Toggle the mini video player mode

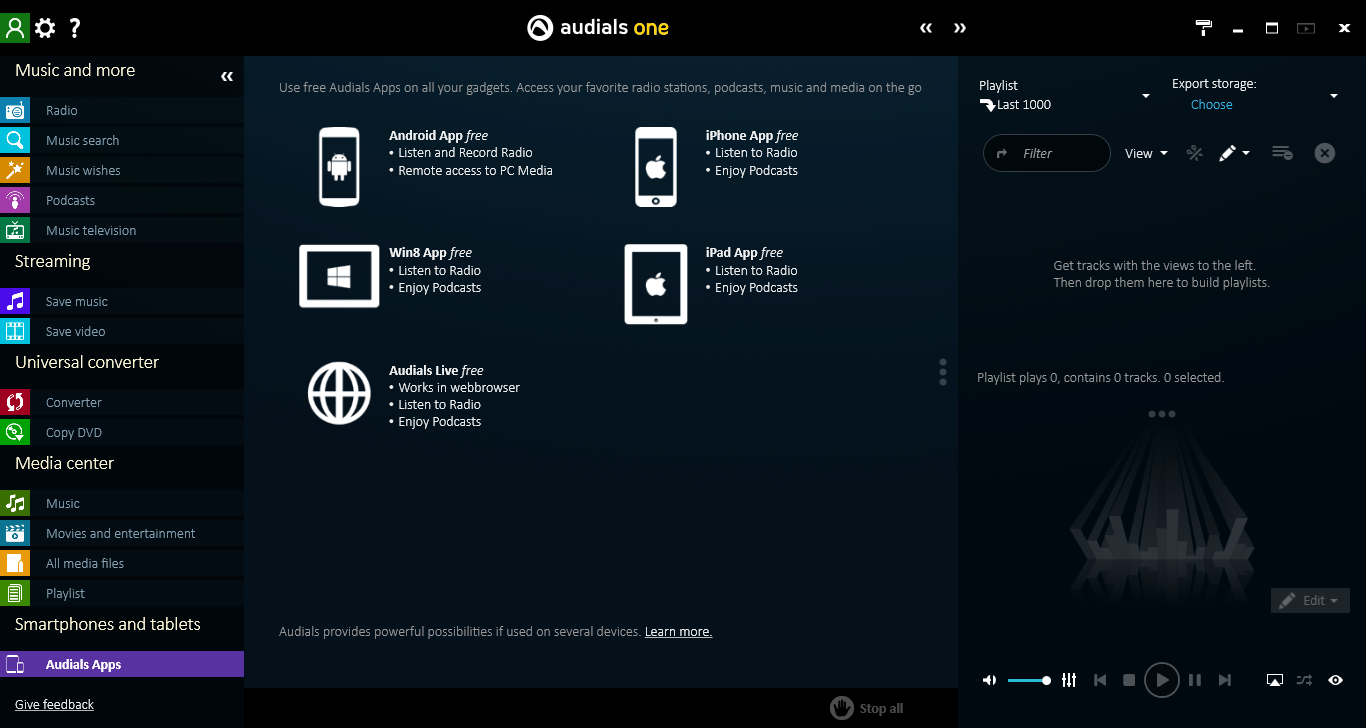[x=1306, y=28]
